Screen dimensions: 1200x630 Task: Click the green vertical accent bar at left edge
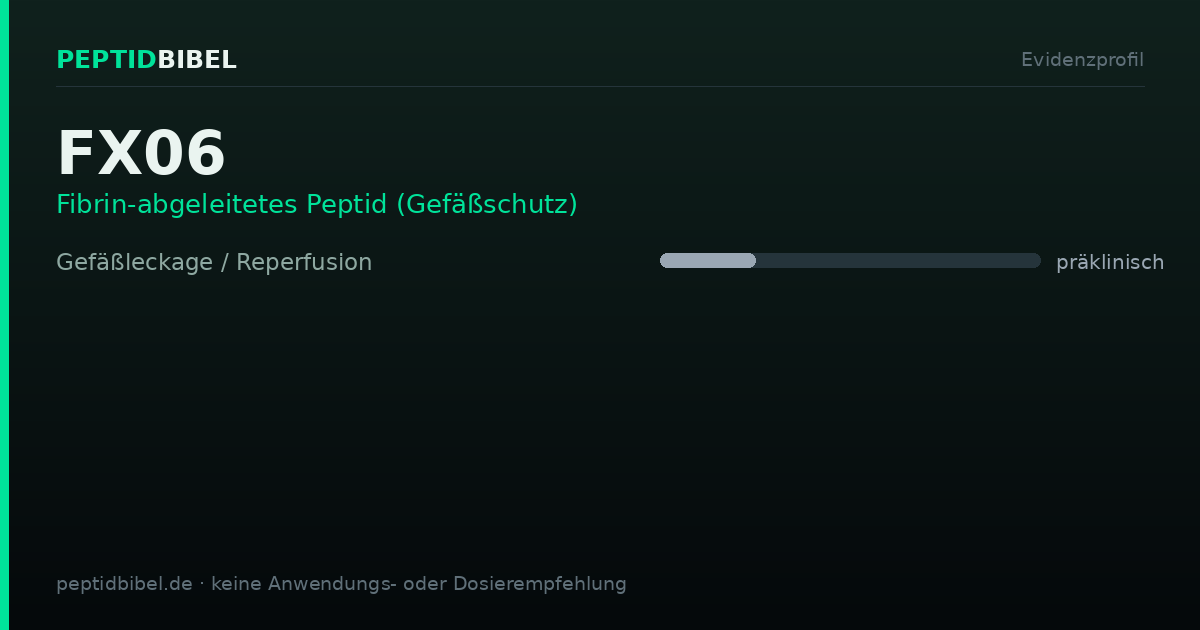click(4, 315)
